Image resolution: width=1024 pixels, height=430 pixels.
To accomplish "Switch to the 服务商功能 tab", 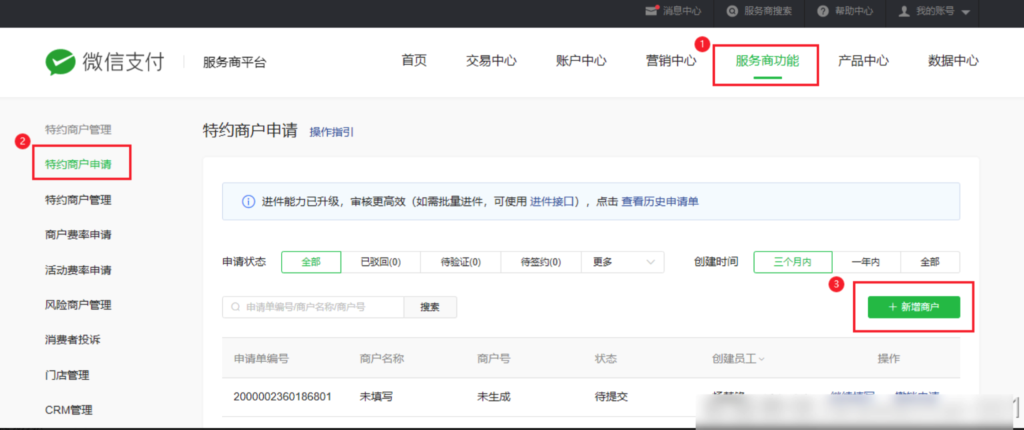I will point(767,61).
